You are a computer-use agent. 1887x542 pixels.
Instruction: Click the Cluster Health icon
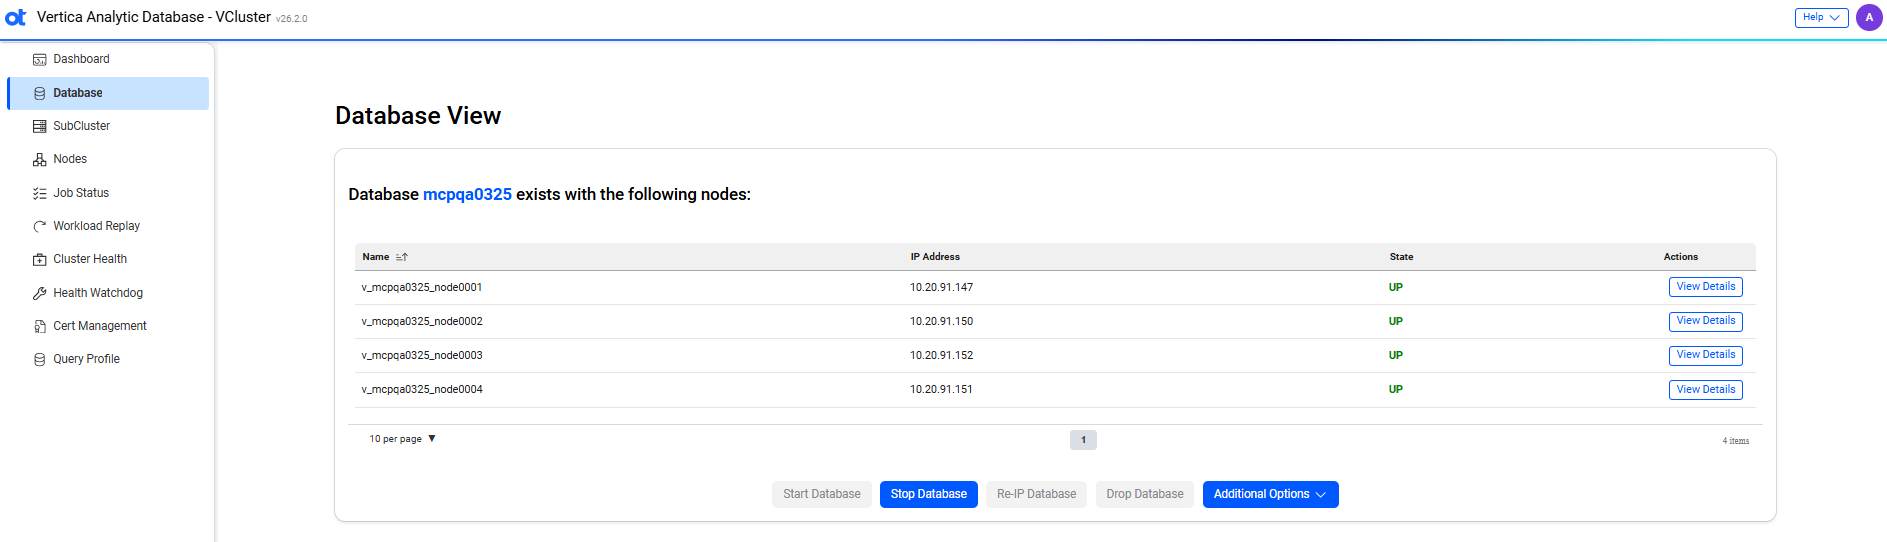click(40, 260)
